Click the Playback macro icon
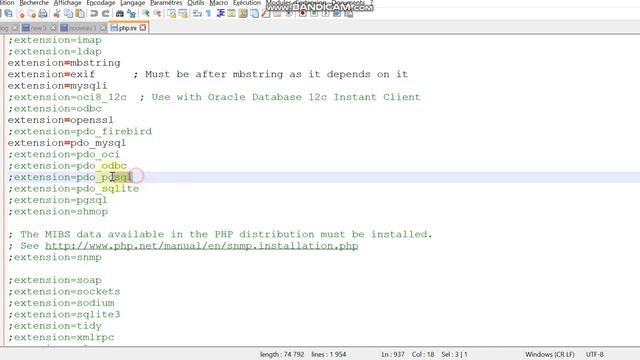This screenshot has width=640, height=360. point(326,13)
